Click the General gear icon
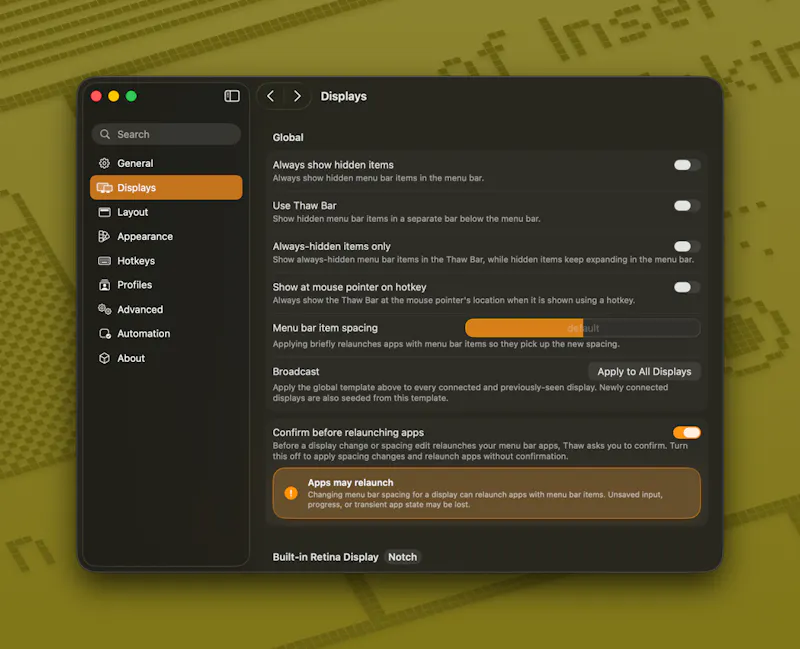This screenshot has width=800, height=649. coord(104,163)
